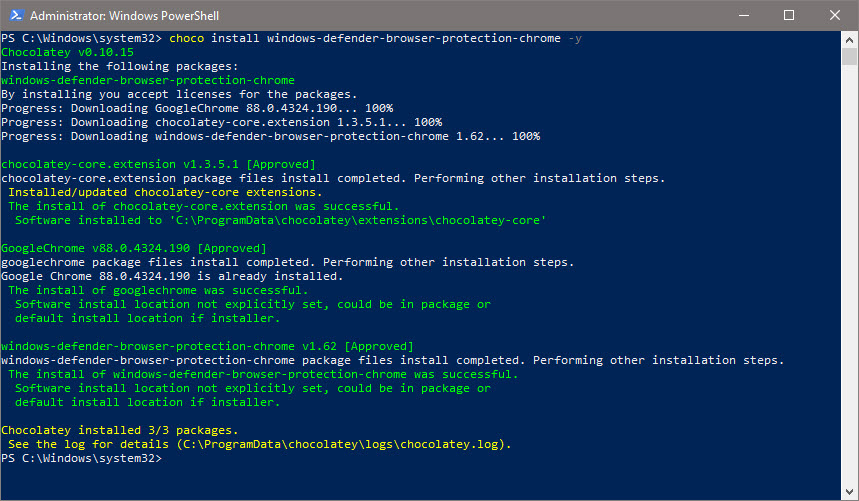Image resolution: width=859 pixels, height=501 pixels.
Task: Click the 'chocolatey-core.extension v1.3.5.1 [Approved]' heading
Action: pyautogui.click(x=158, y=164)
